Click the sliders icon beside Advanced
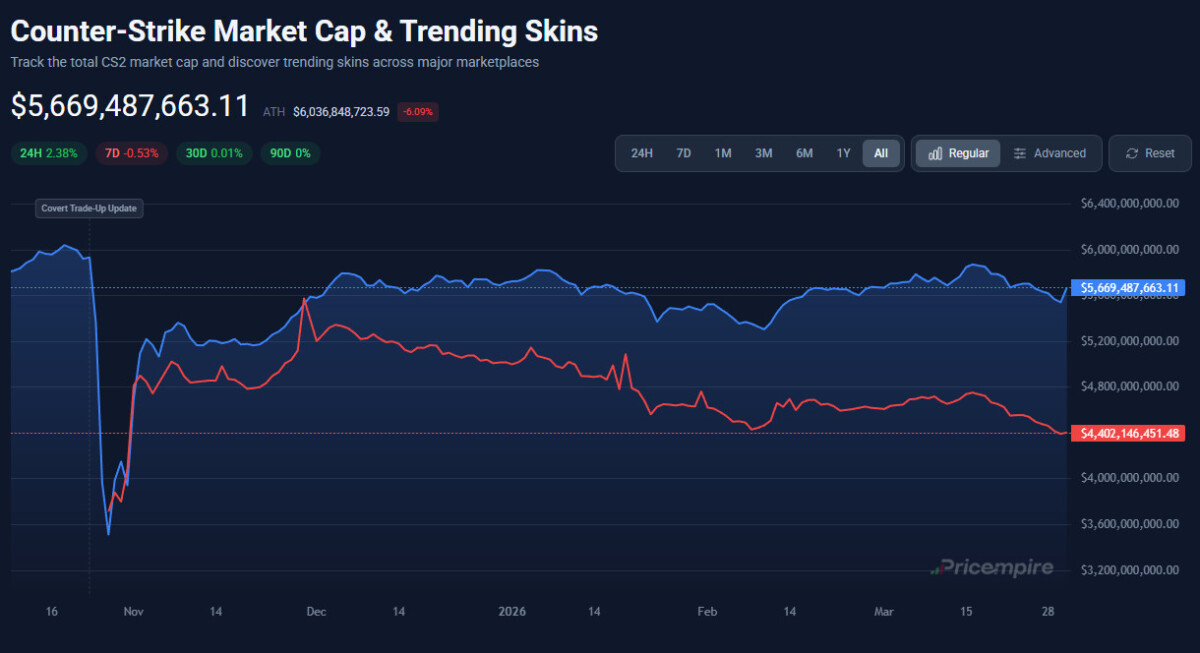1200x653 pixels. pyautogui.click(x=1020, y=154)
